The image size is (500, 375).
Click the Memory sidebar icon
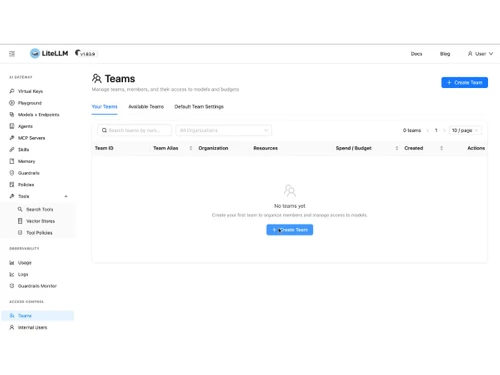(12, 161)
